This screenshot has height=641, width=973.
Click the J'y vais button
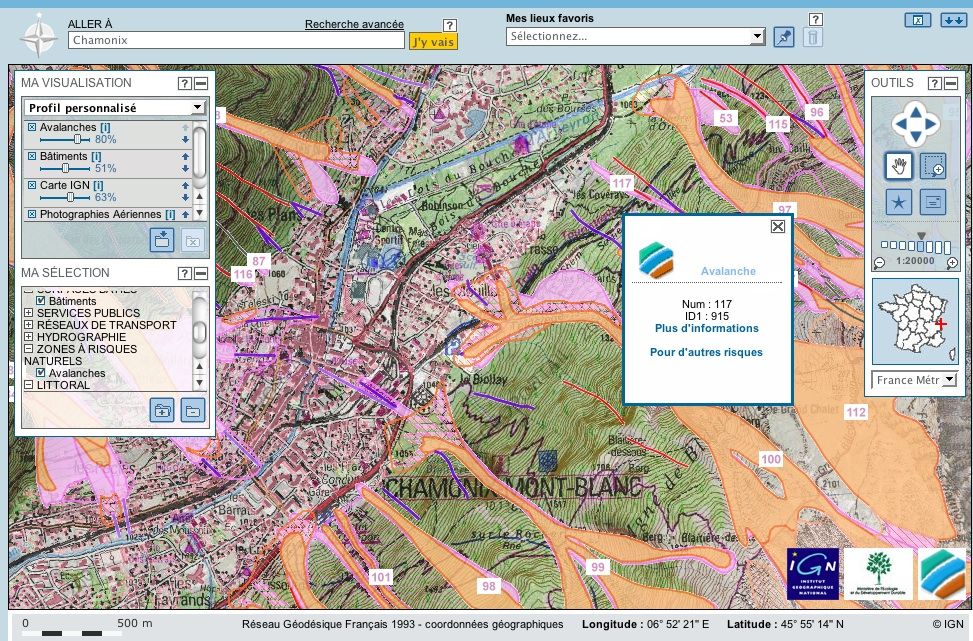tap(433, 42)
